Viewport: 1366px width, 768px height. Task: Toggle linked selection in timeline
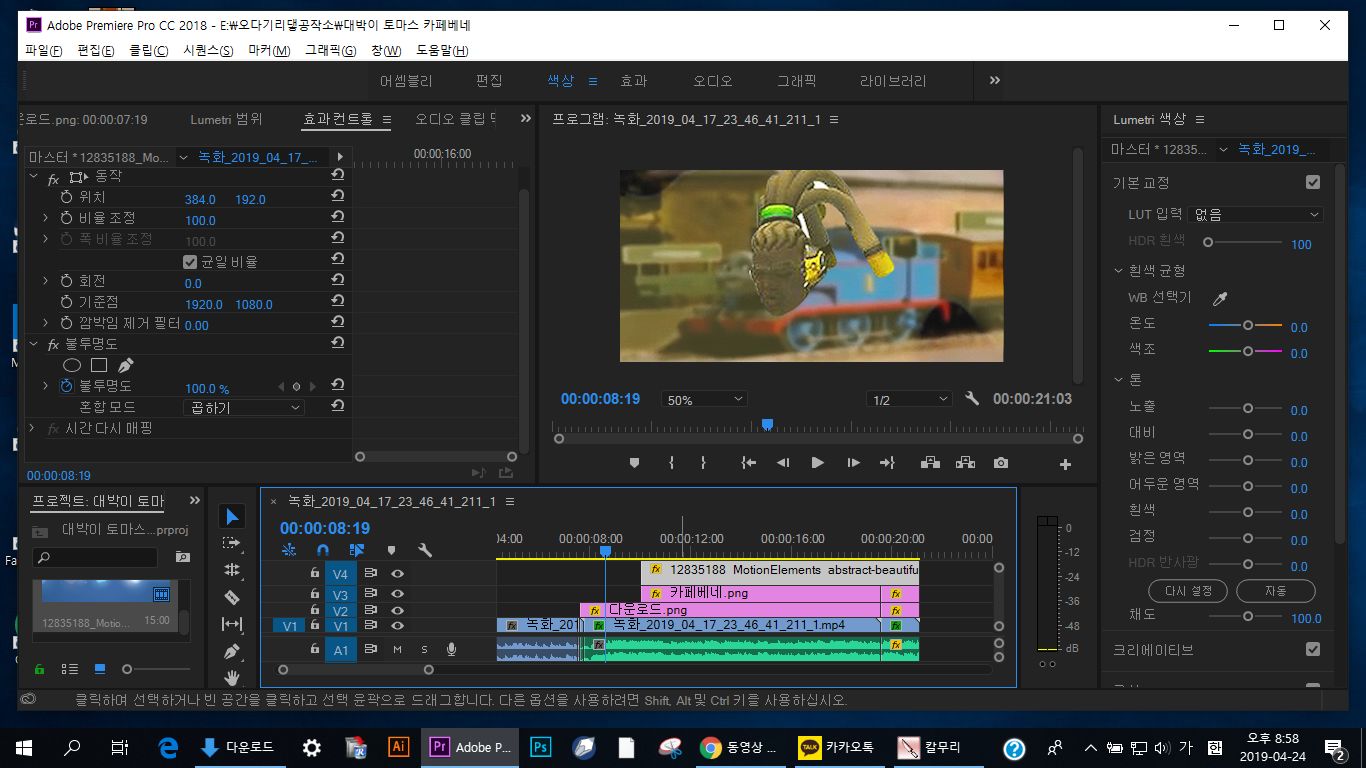coord(356,550)
